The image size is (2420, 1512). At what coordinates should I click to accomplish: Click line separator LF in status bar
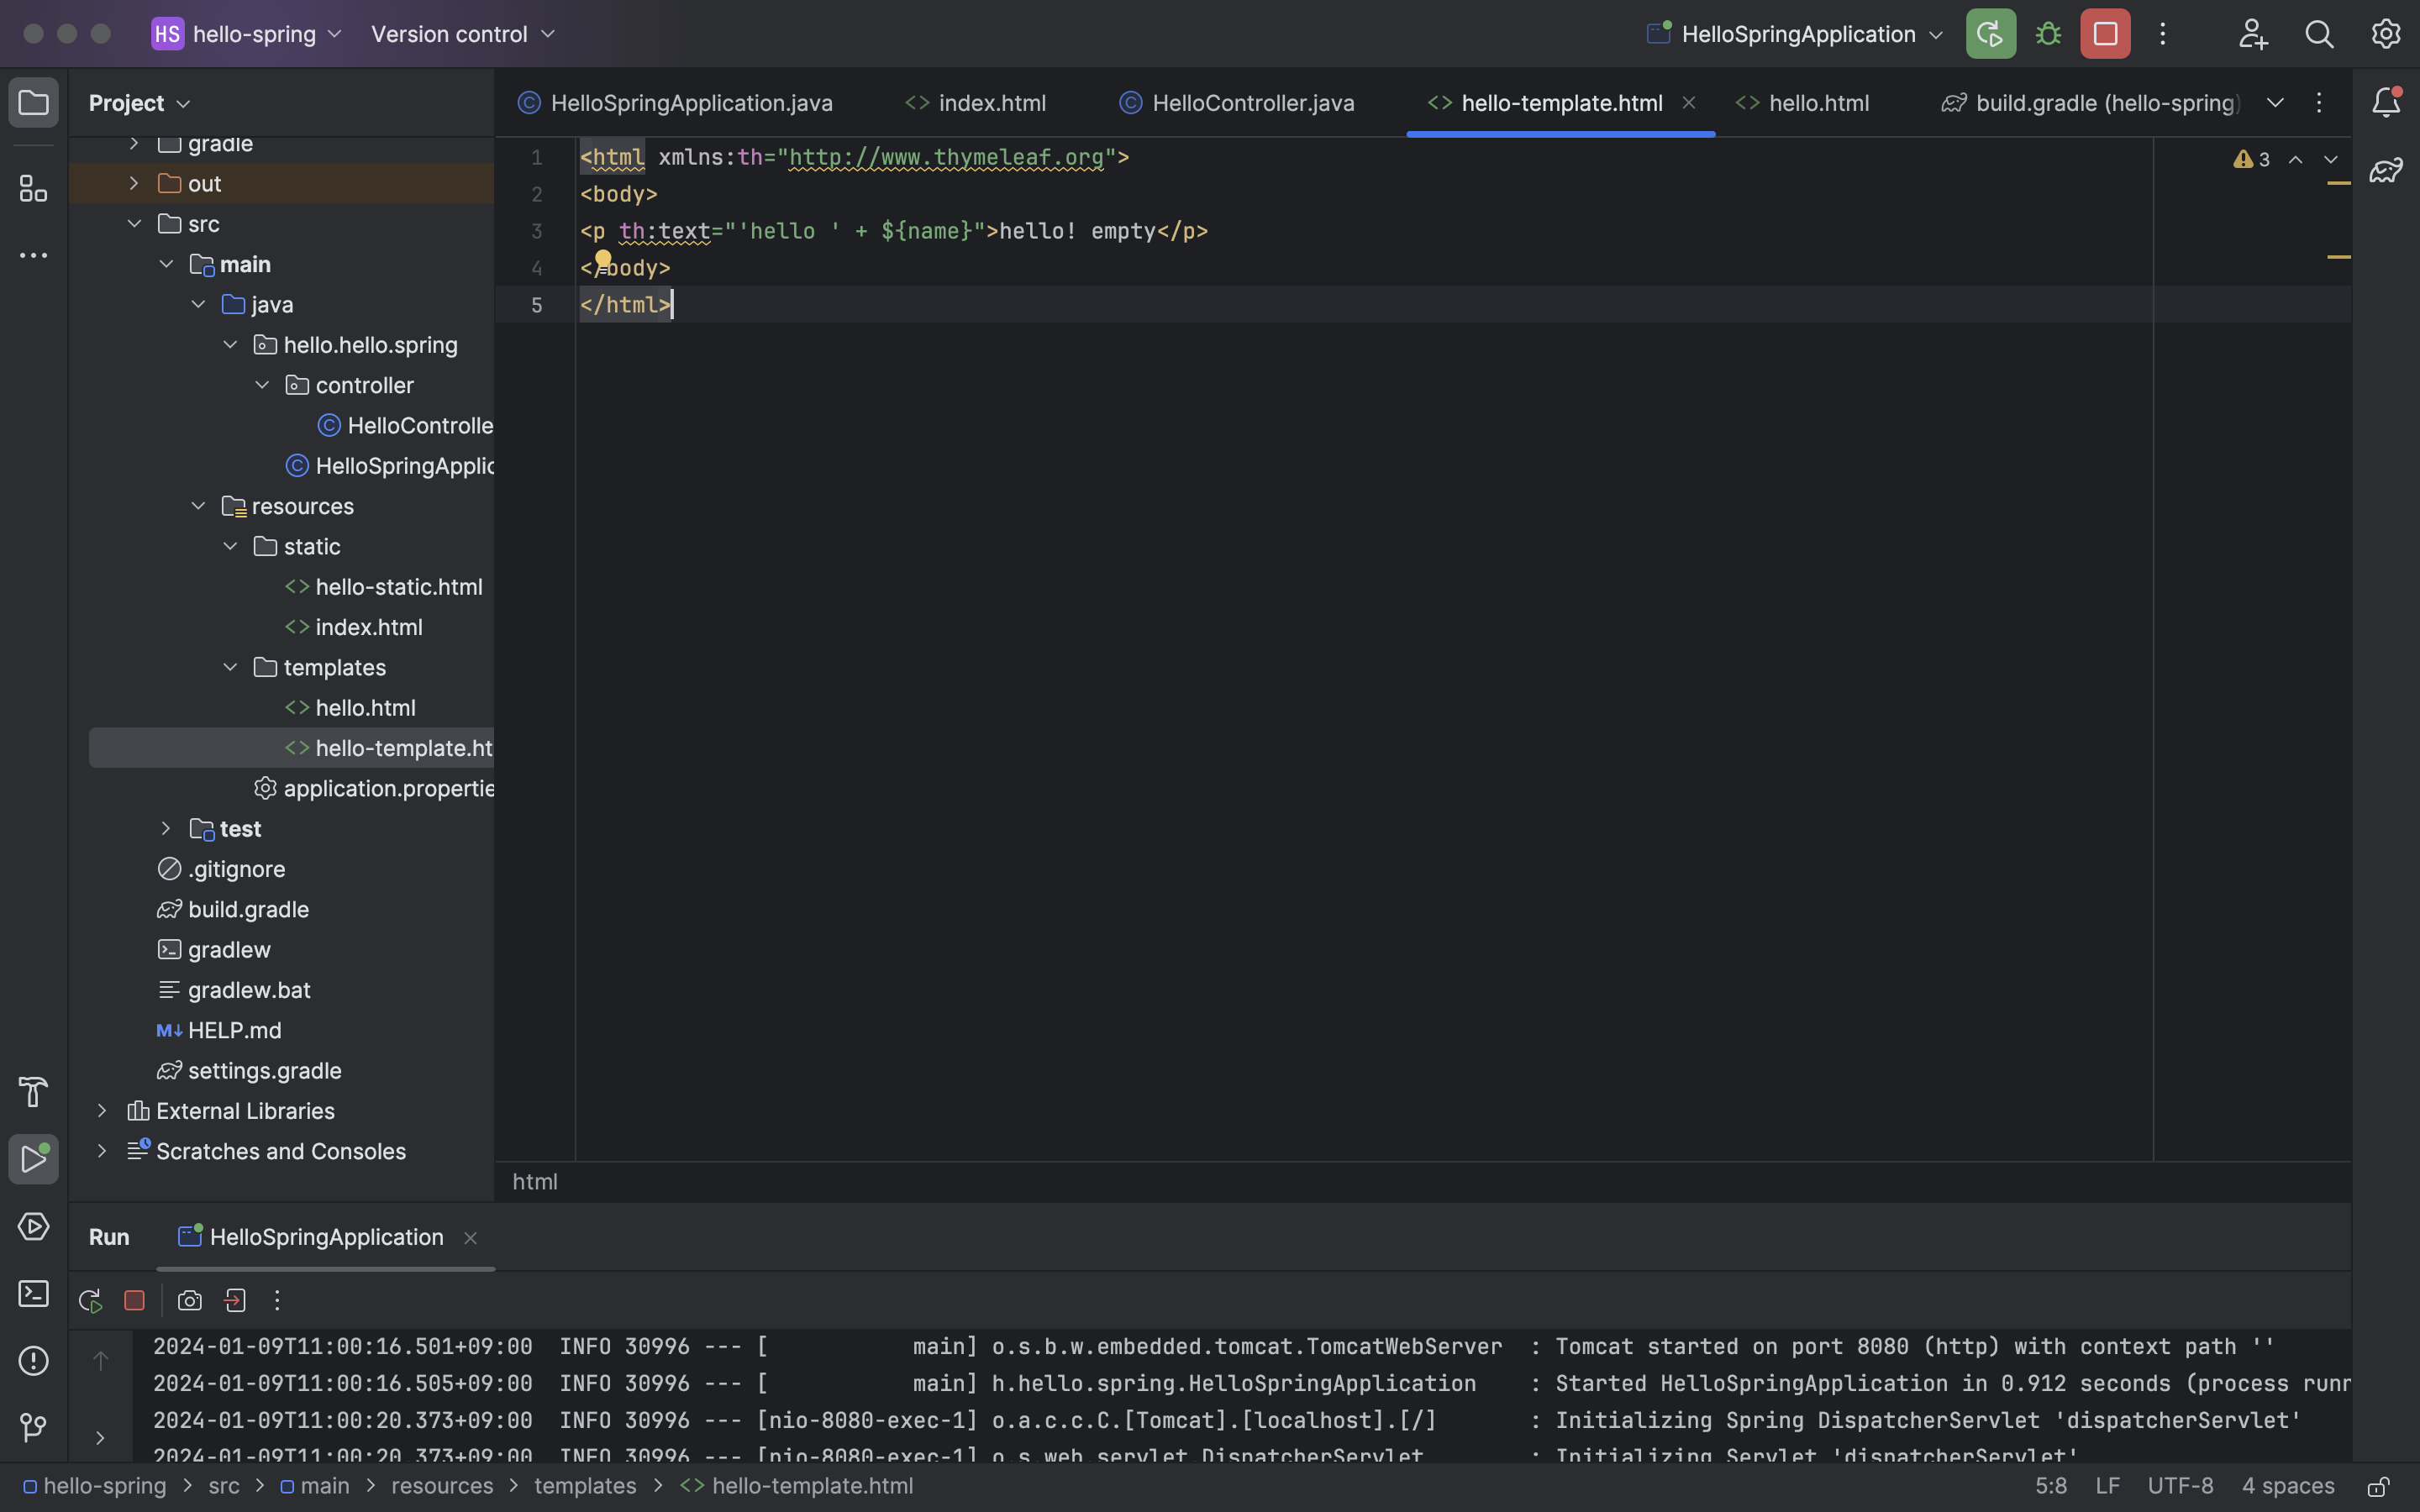coord(2107,1486)
